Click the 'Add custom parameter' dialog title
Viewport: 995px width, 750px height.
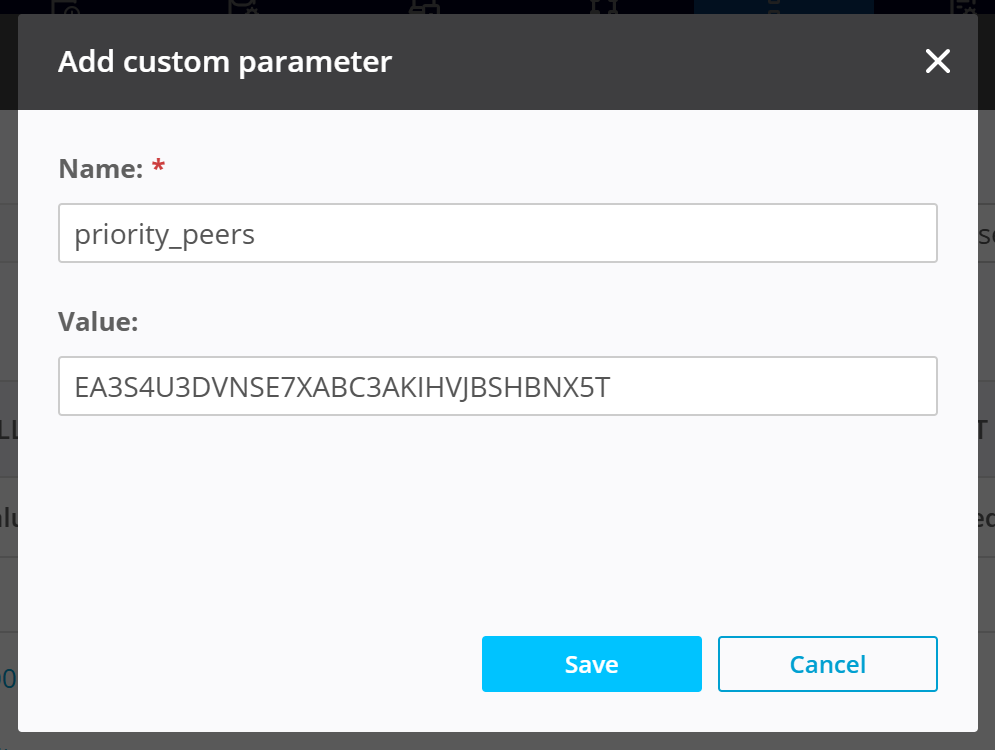point(225,62)
